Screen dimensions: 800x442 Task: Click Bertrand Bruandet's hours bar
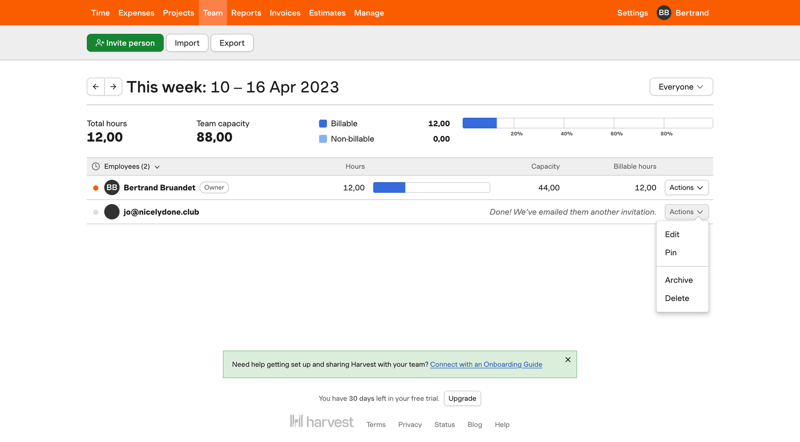point(431,188)
